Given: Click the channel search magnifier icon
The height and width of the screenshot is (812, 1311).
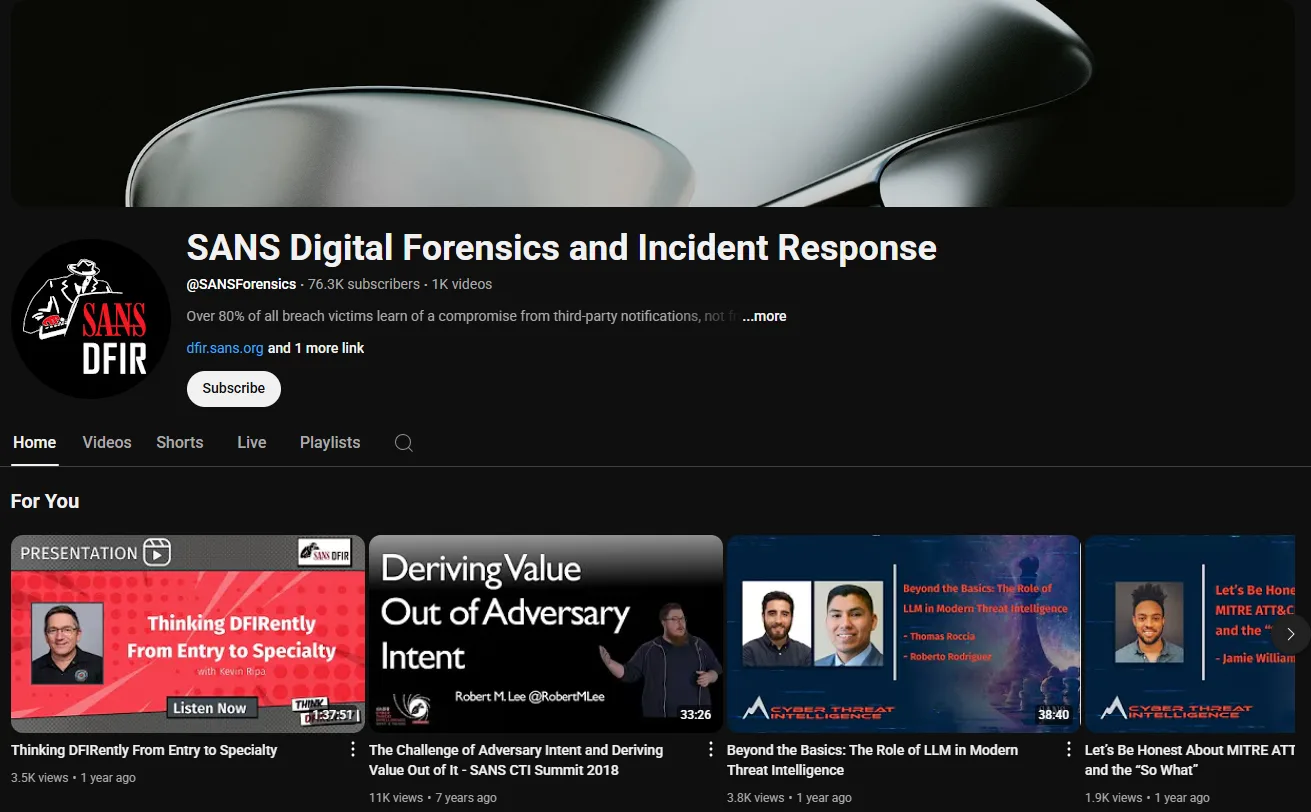Looking at the screenshot, I should point(404,443).
